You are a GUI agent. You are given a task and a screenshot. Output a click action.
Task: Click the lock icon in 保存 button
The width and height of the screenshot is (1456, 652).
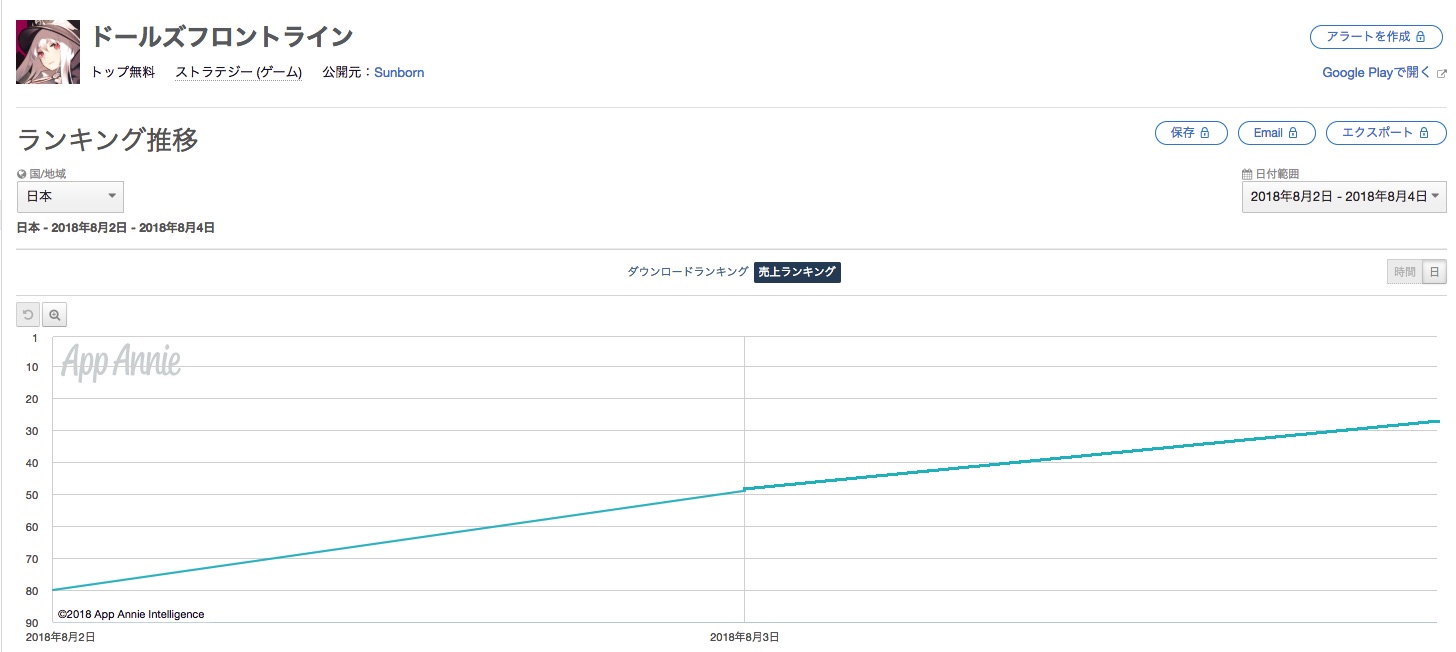(1205, 132)
